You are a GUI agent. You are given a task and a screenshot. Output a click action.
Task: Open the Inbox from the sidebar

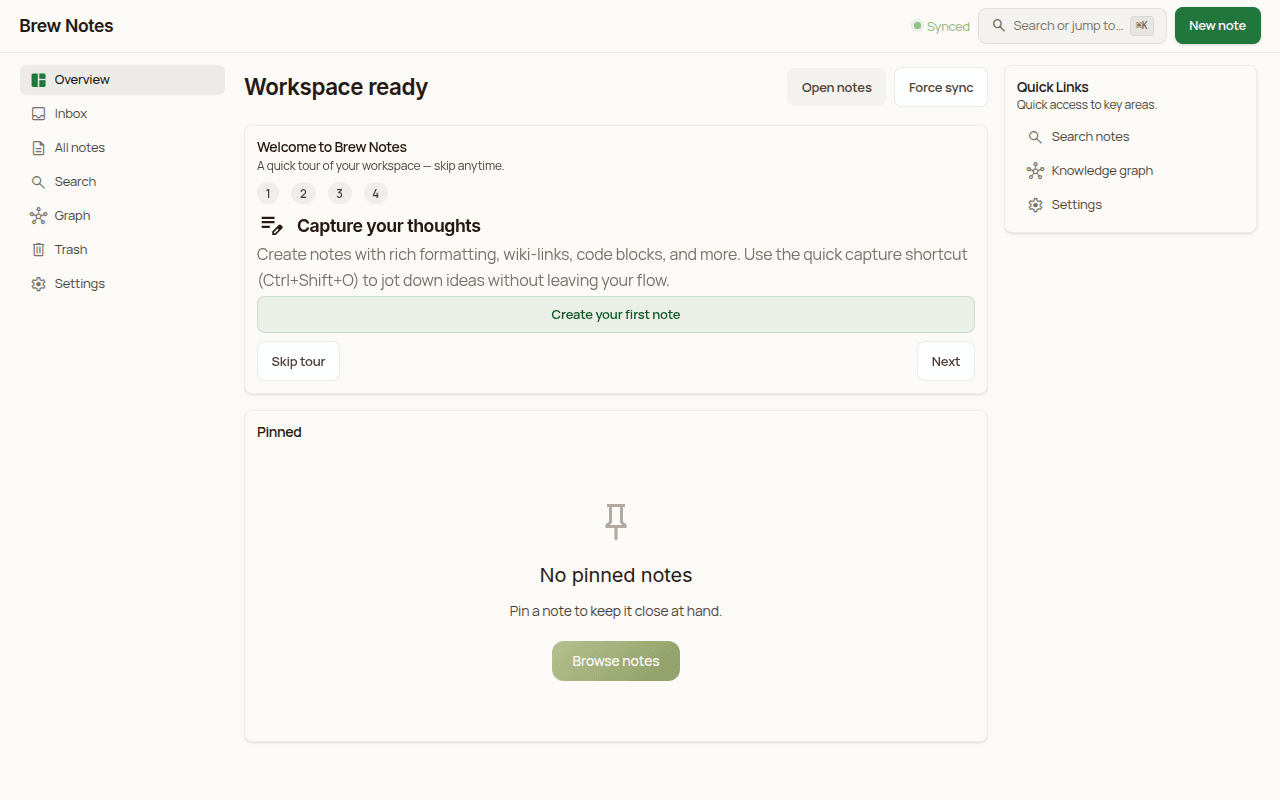(122, 114)
